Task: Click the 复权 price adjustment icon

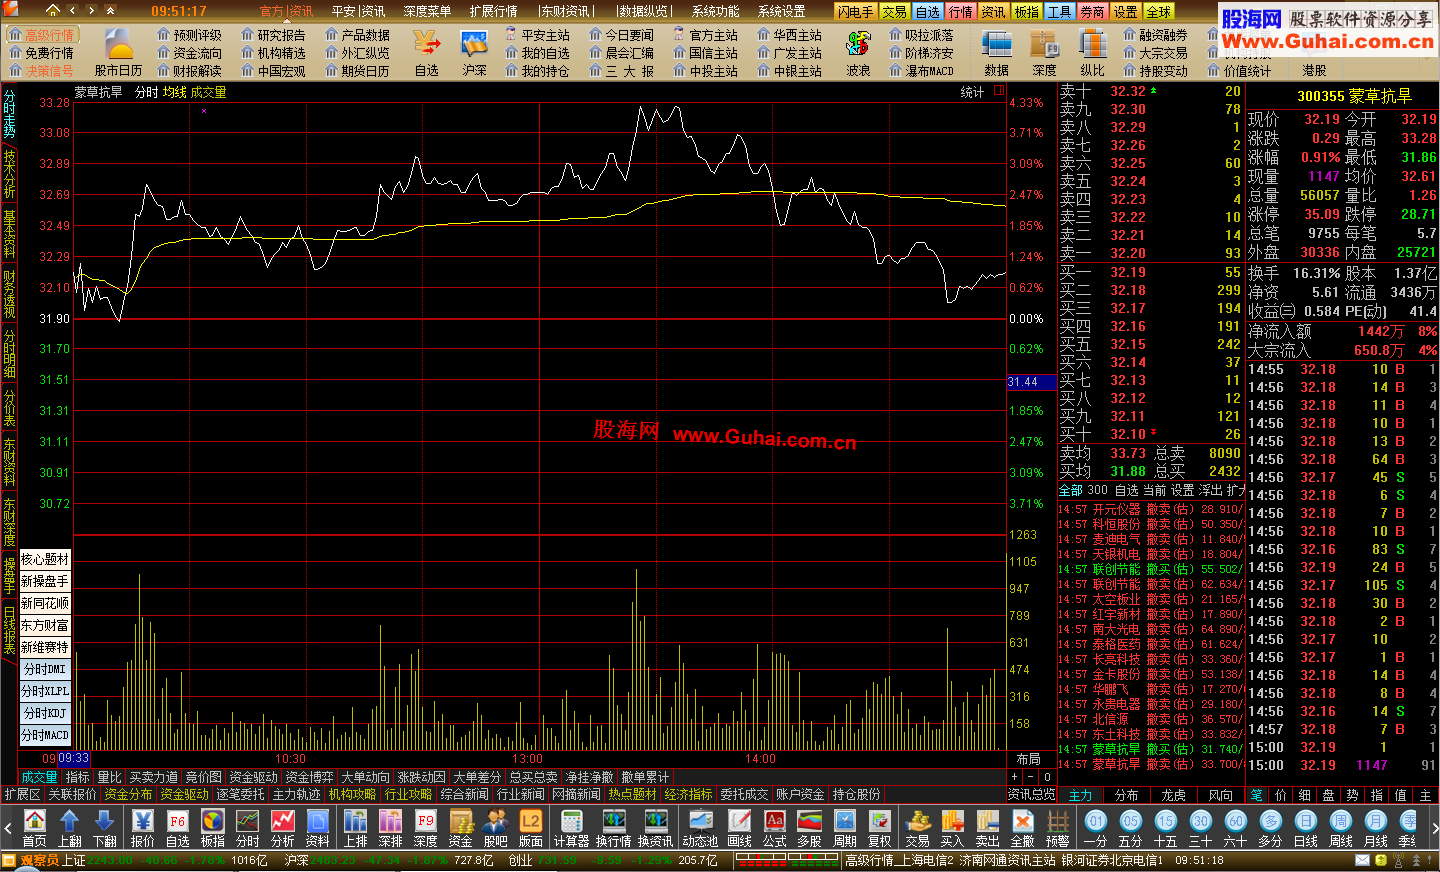Action: (880, 828)
